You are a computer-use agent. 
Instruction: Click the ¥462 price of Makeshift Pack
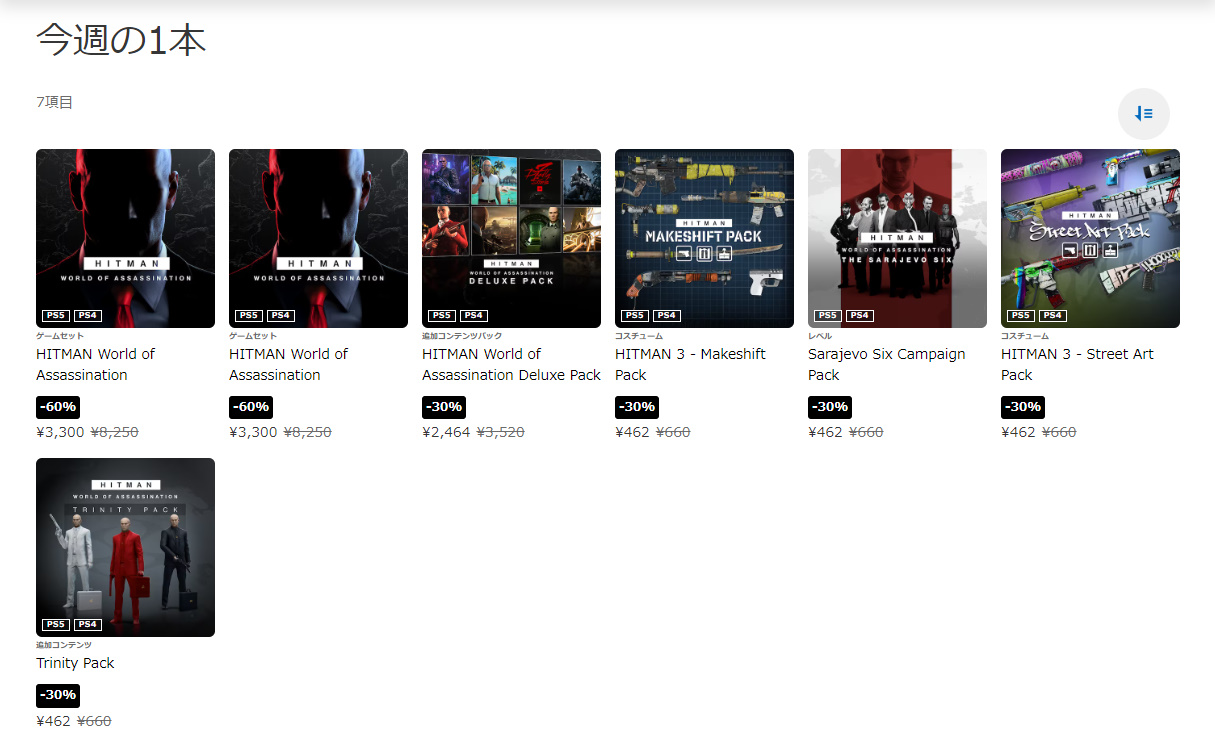(x=632, y=432)
